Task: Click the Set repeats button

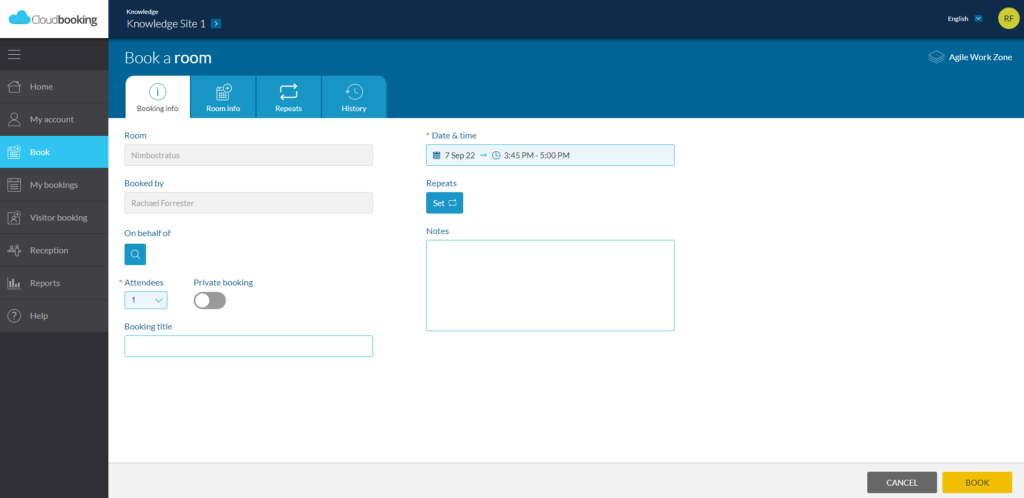Action: [x=444, y=203]
